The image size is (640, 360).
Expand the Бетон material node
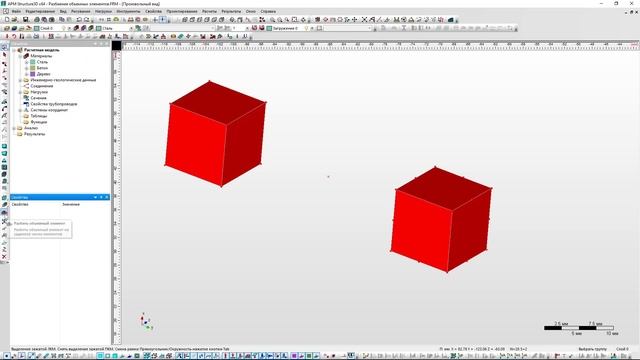click(27, 68)
